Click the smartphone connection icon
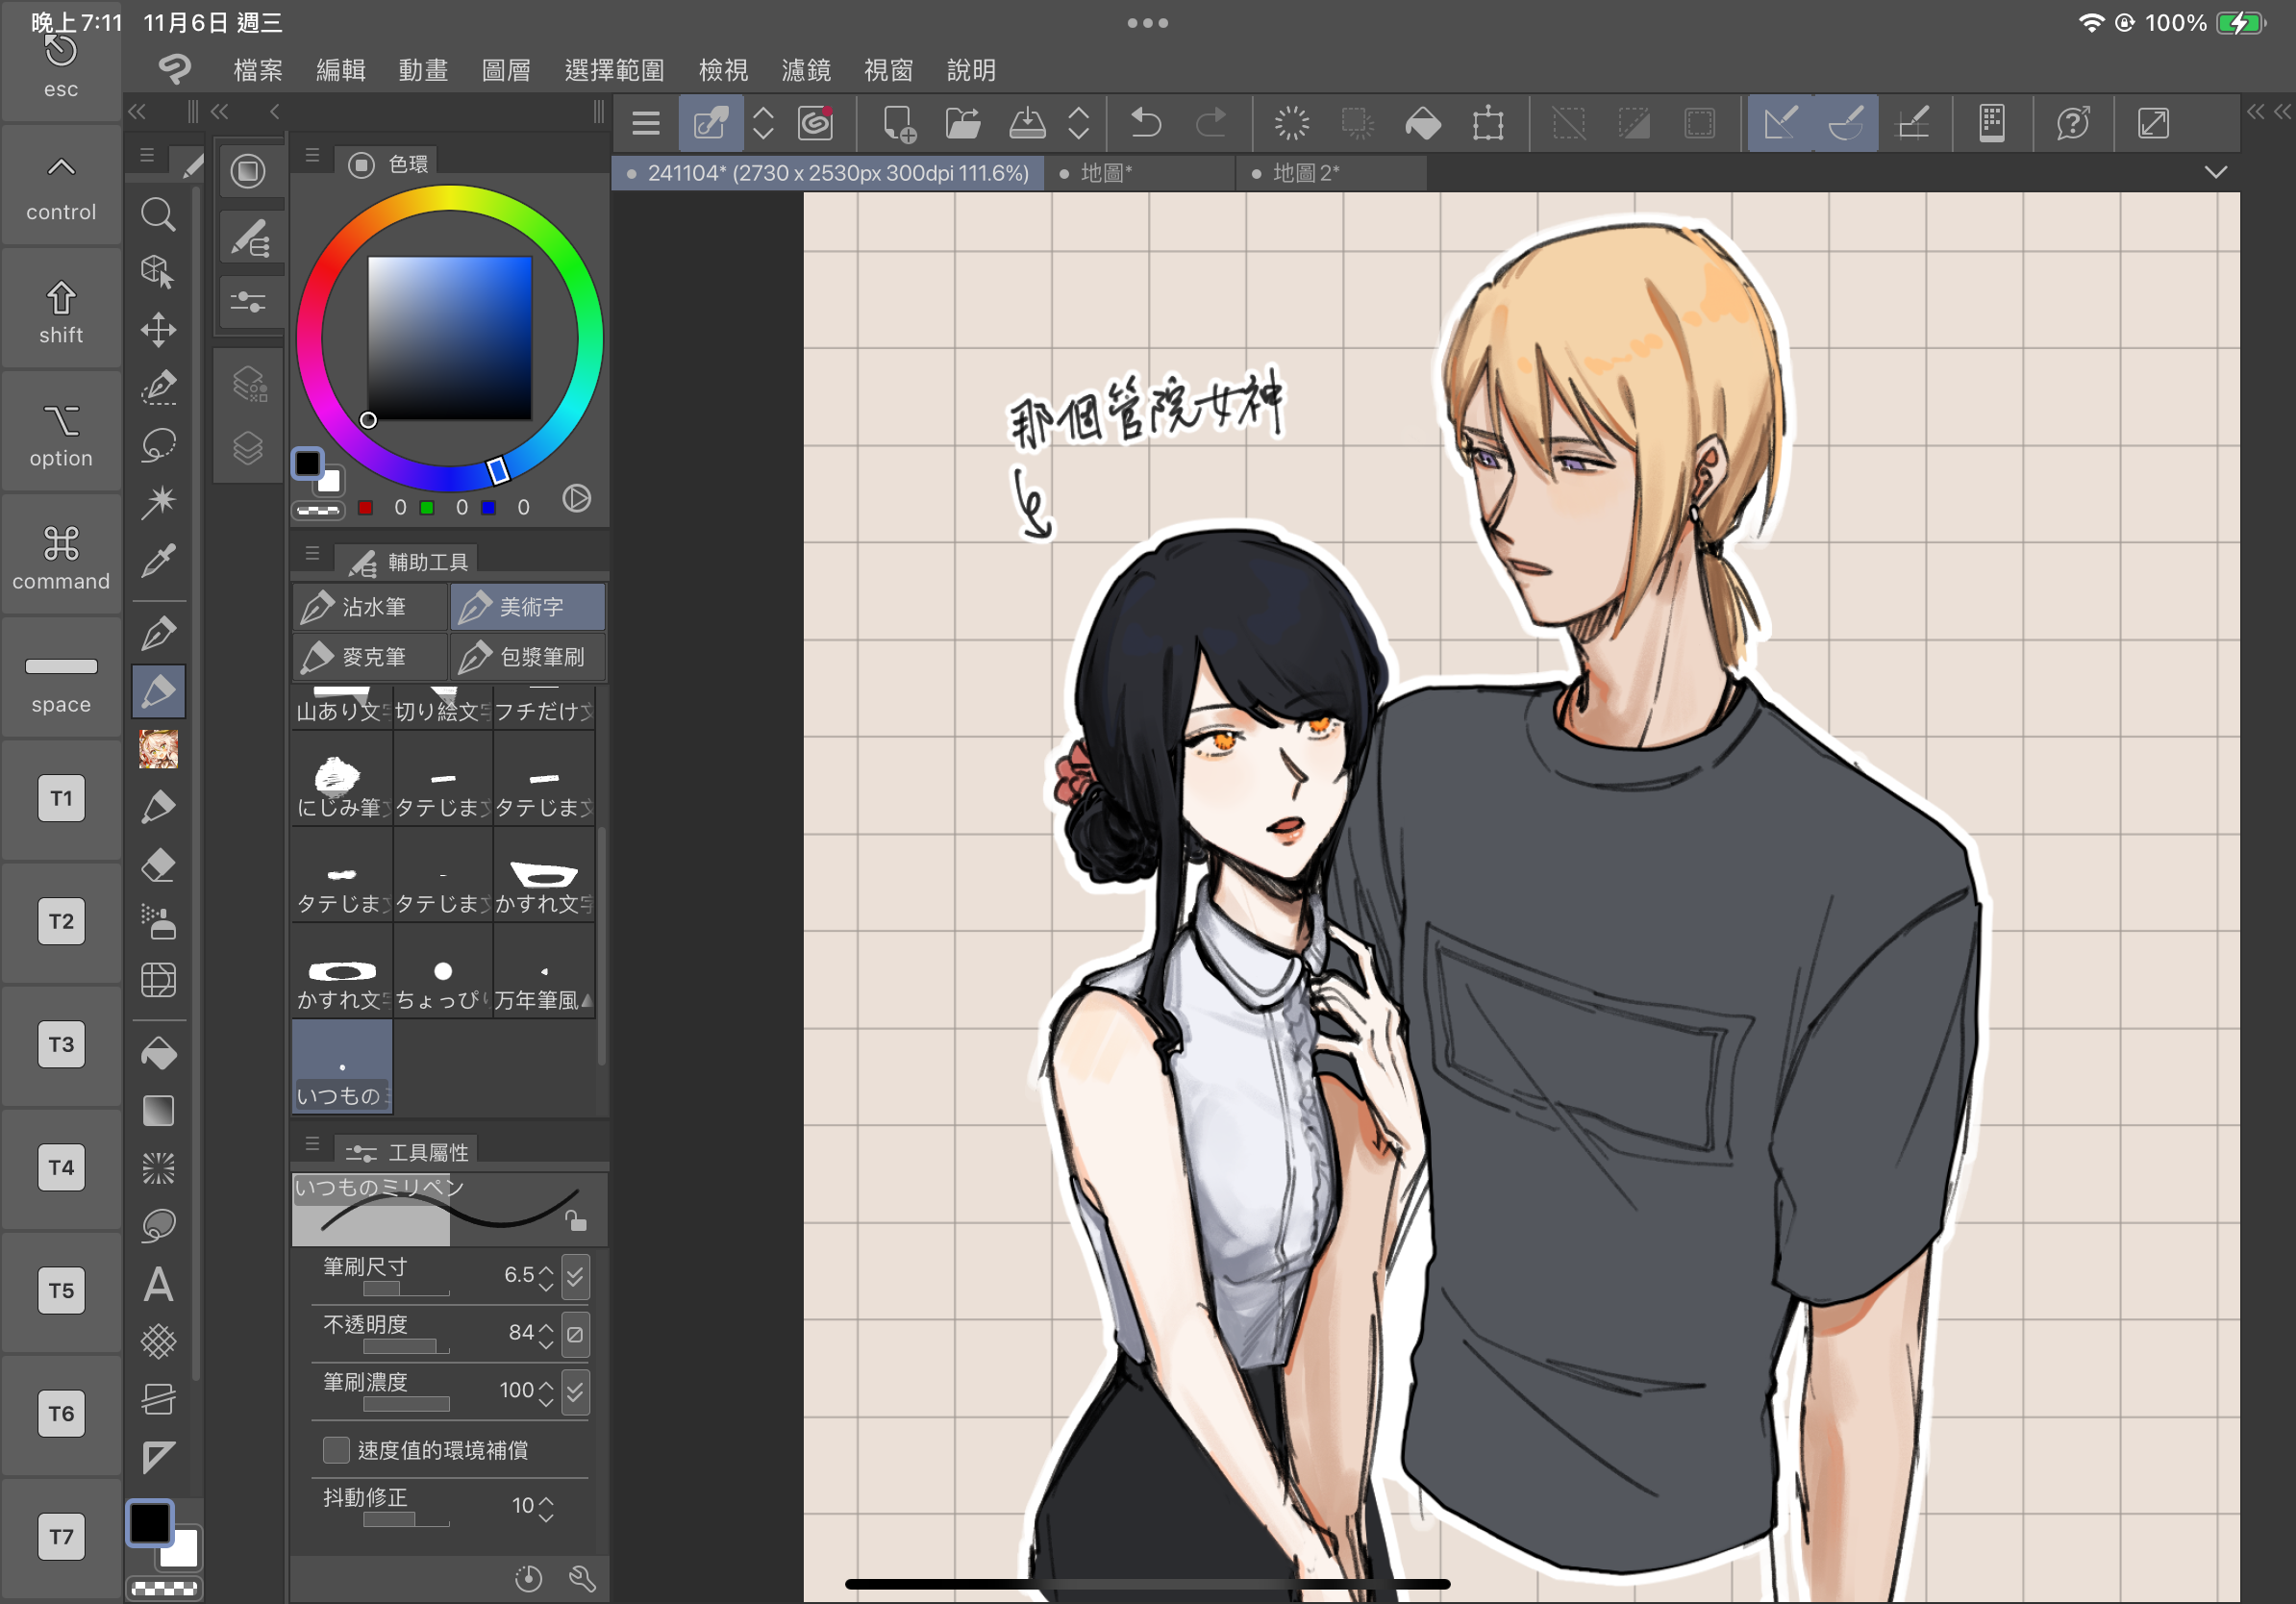The height and width of the screenshot is (1604, 2296). (1992, 123)
